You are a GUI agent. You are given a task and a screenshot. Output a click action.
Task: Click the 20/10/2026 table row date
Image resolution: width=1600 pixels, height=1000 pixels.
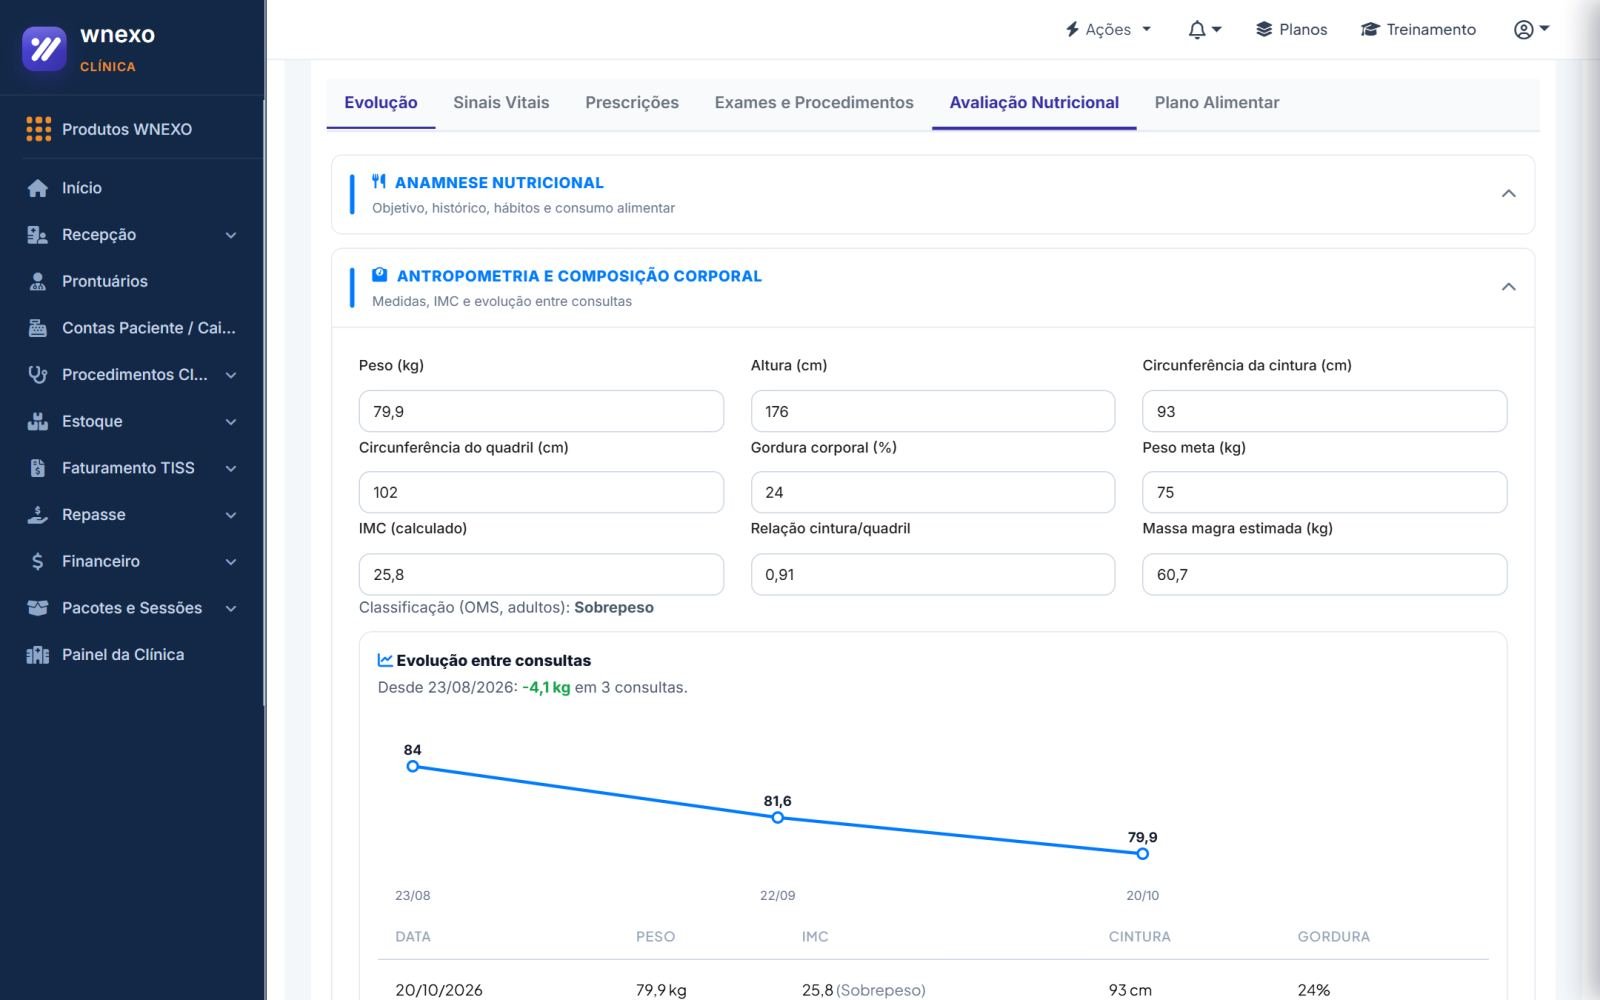tap(439, 990)
